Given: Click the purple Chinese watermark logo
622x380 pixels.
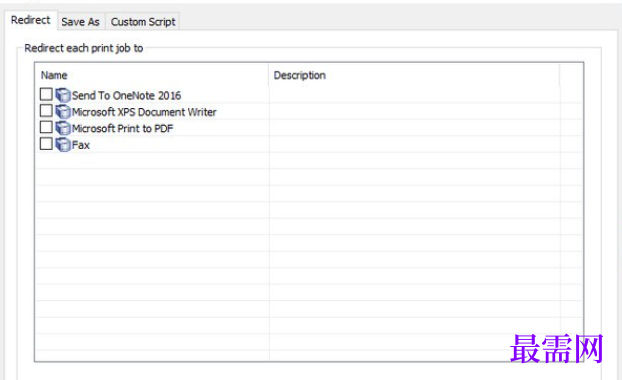Looking at the screenshot, I should tap(556, 348).
